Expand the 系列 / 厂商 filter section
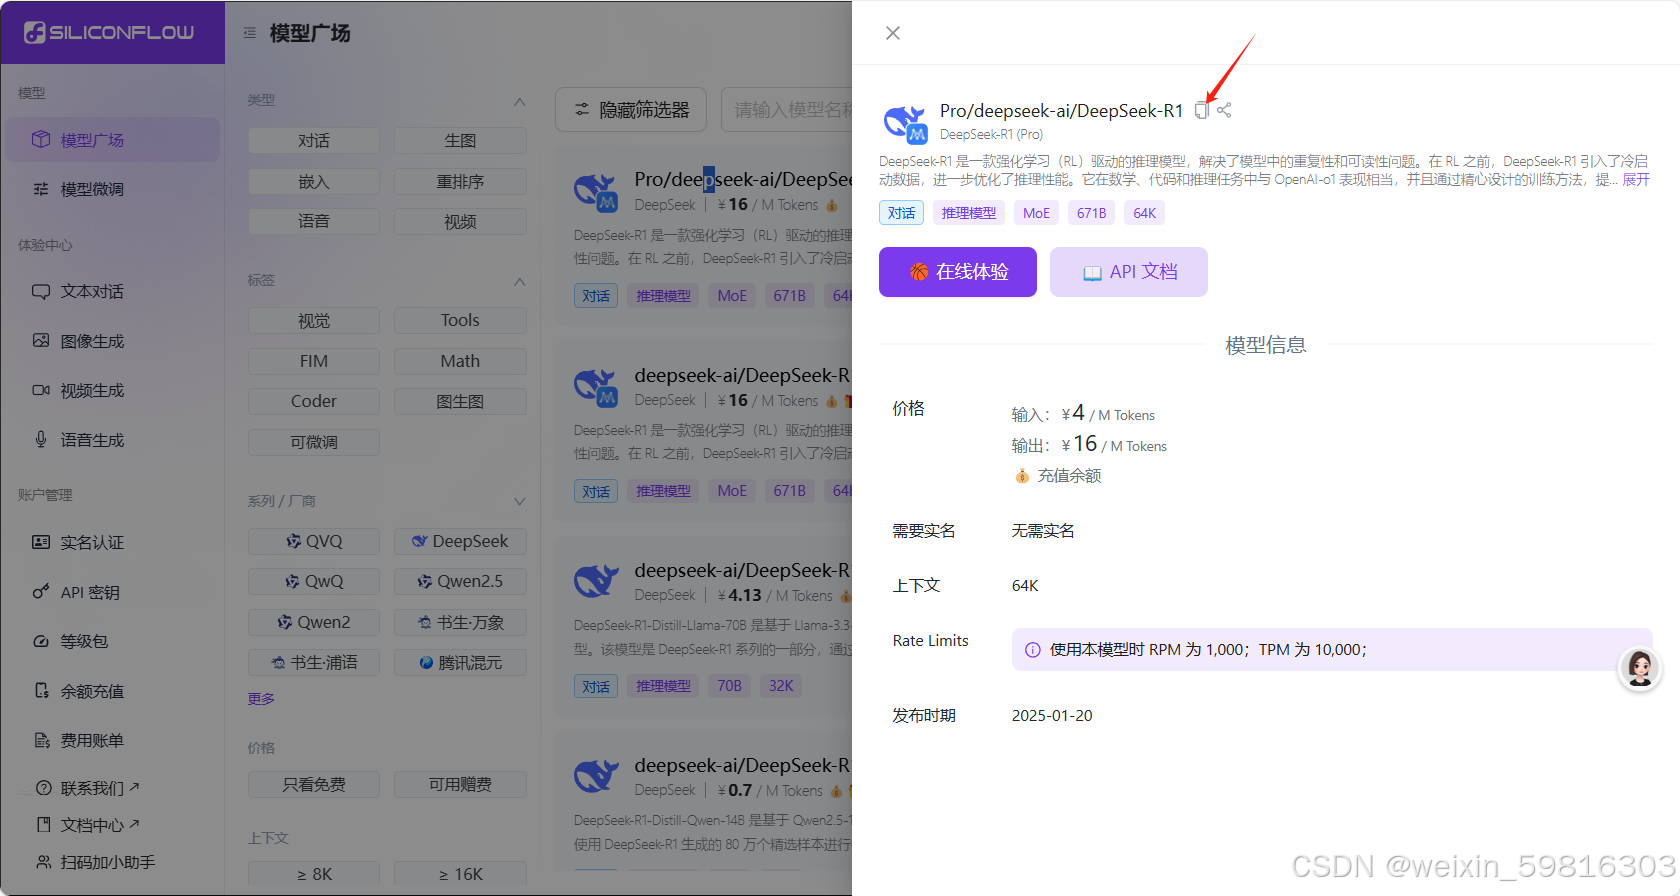The height and width of the screenshot is (896, 1680). coord(519,501)
